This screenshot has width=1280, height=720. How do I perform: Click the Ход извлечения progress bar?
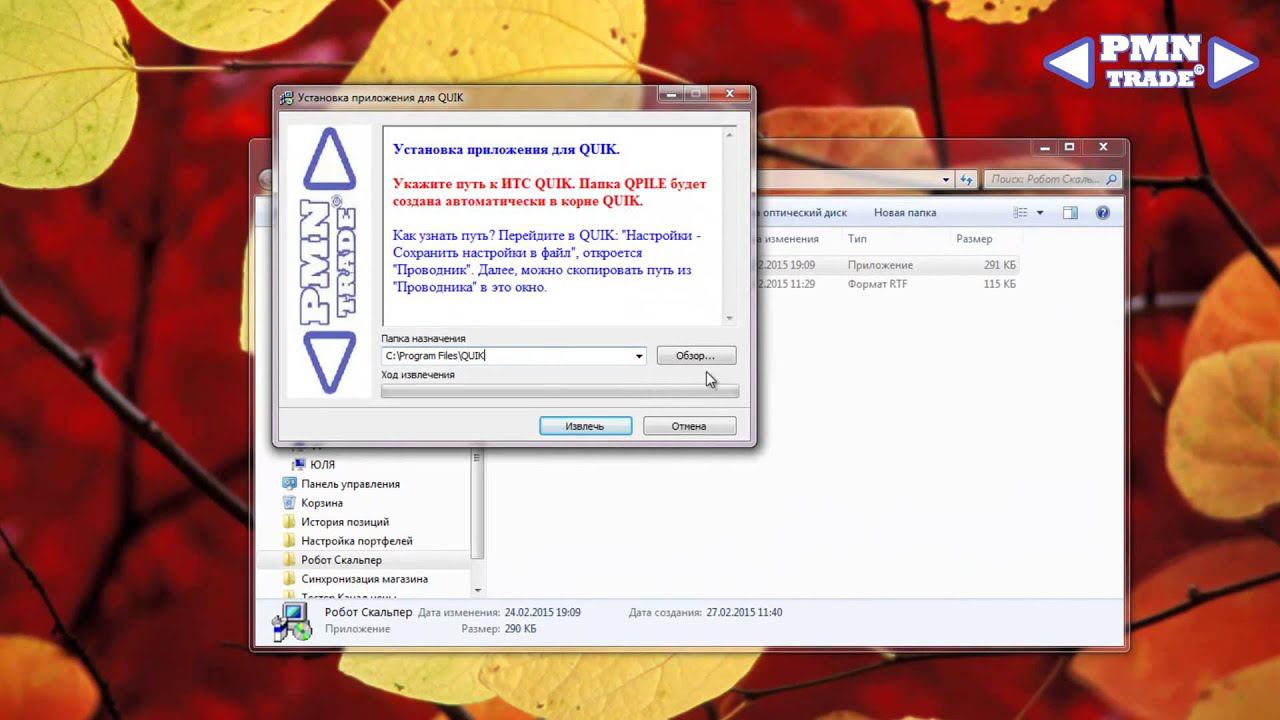(x=560, y=391)
